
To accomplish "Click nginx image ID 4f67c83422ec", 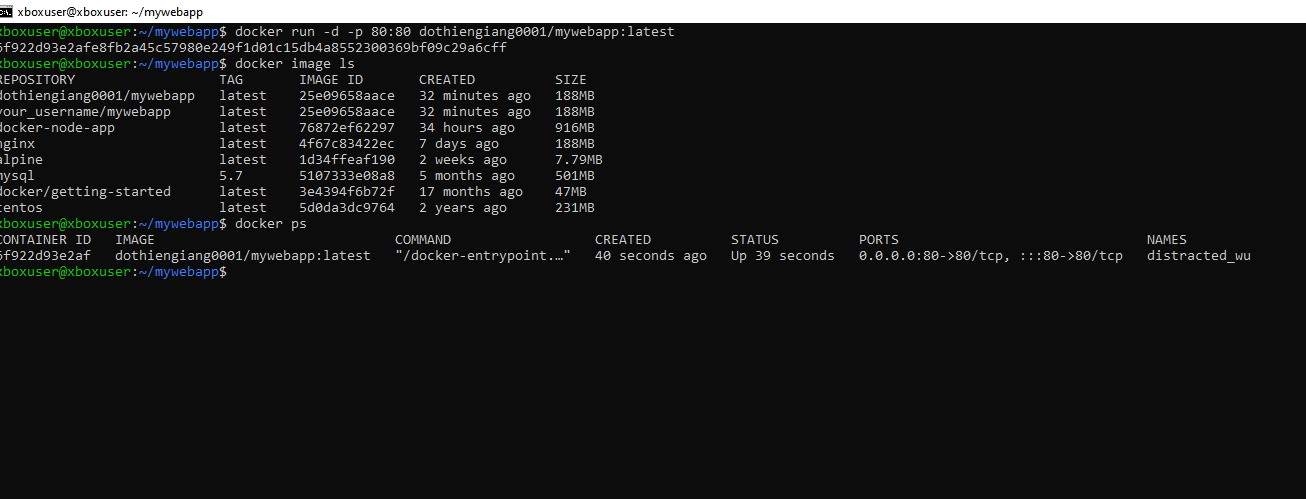I will point(346,144).
